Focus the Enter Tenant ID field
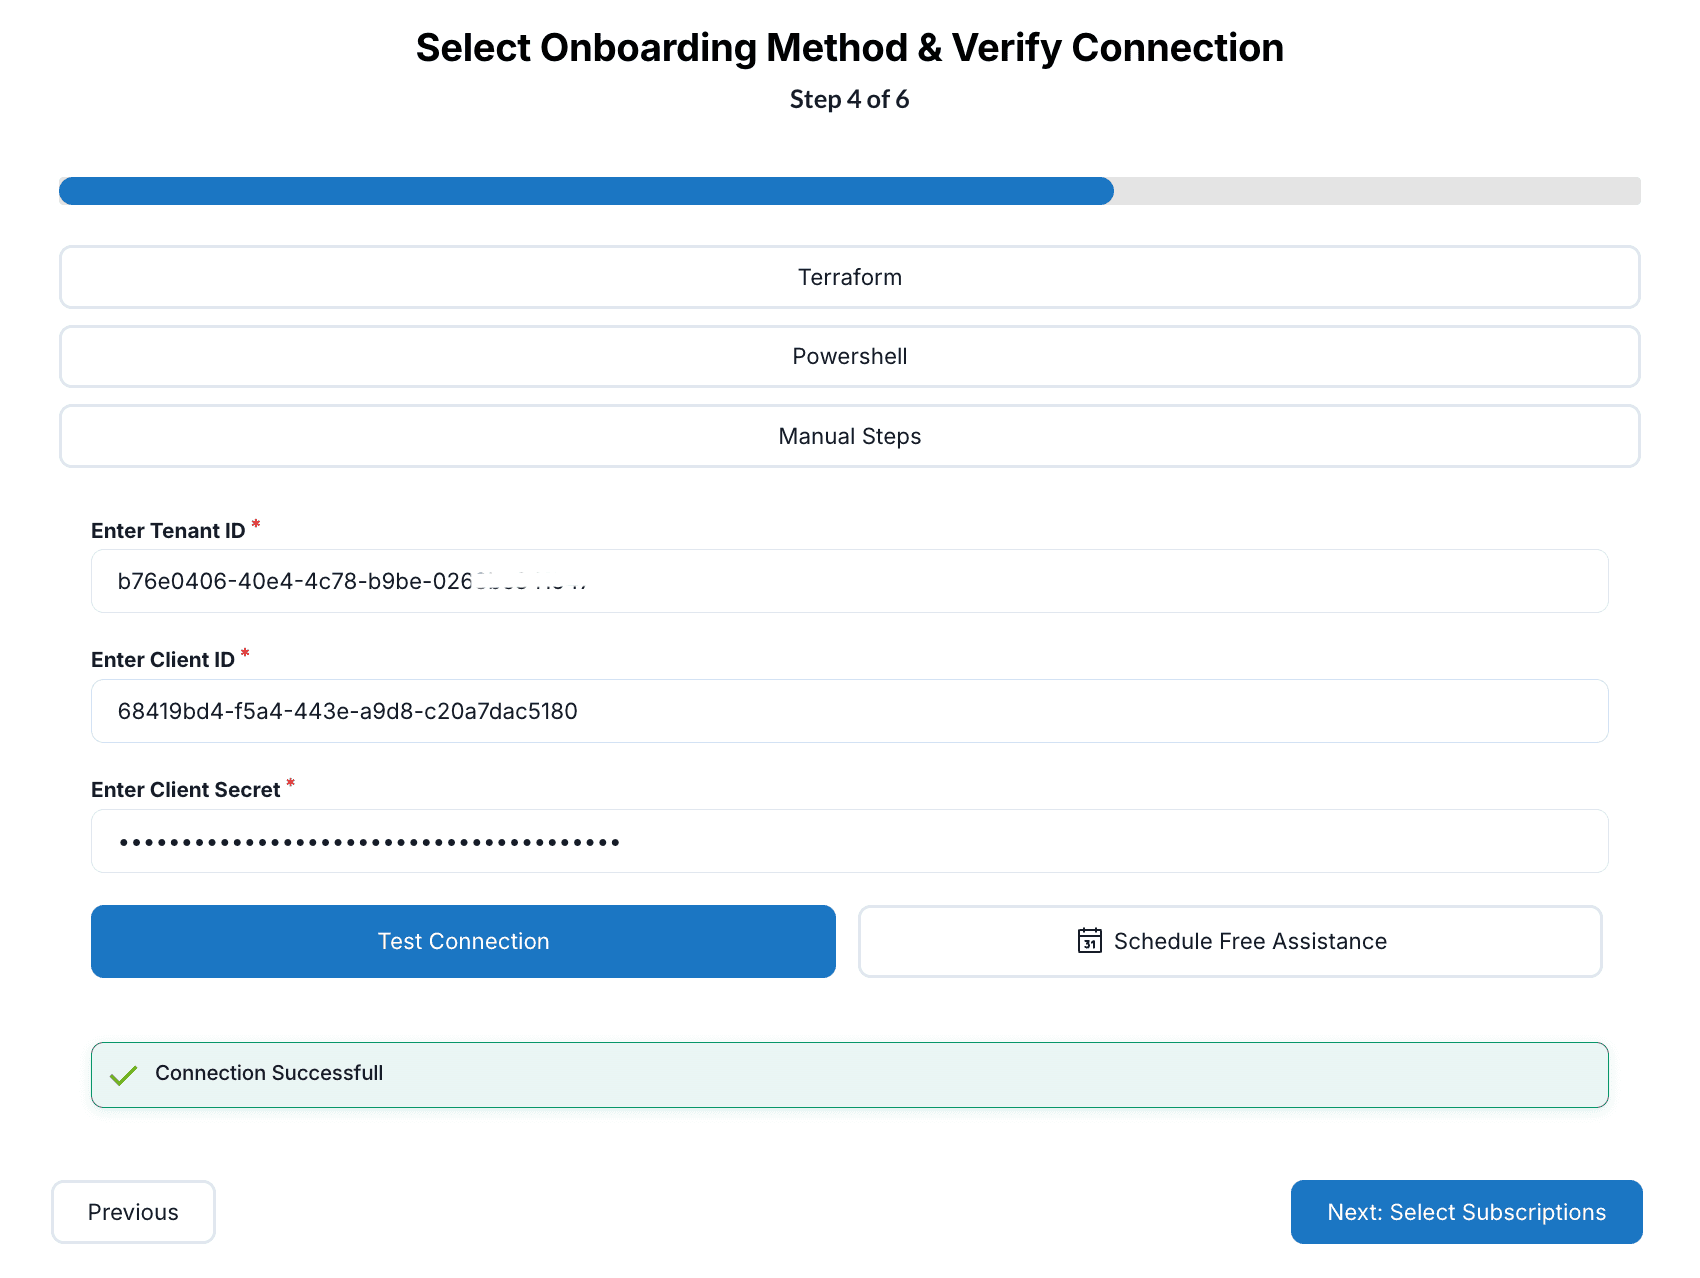Viewport: 1700px width, 1278px height. 849,581
